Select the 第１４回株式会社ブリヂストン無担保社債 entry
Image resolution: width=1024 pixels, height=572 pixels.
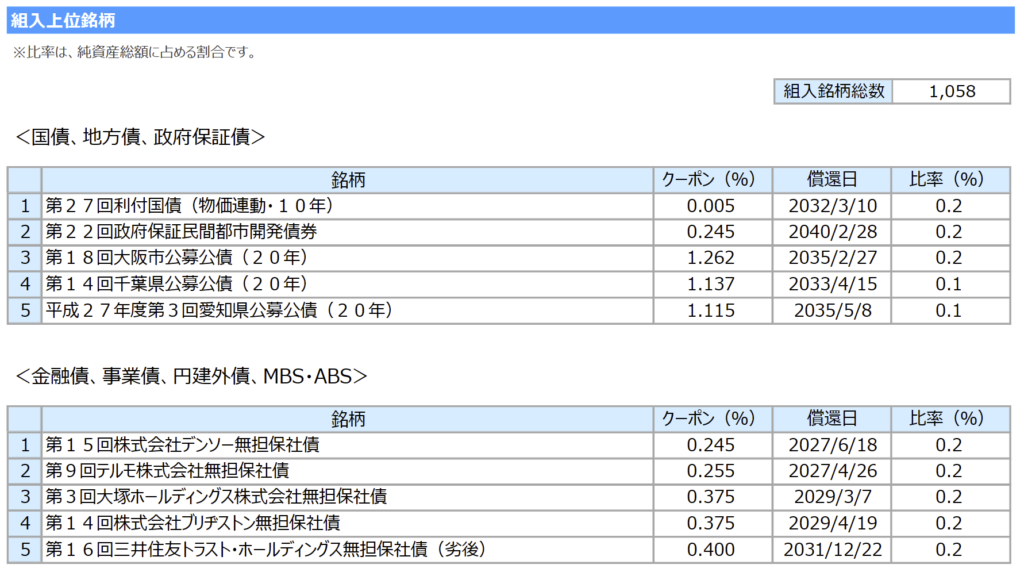193,523
